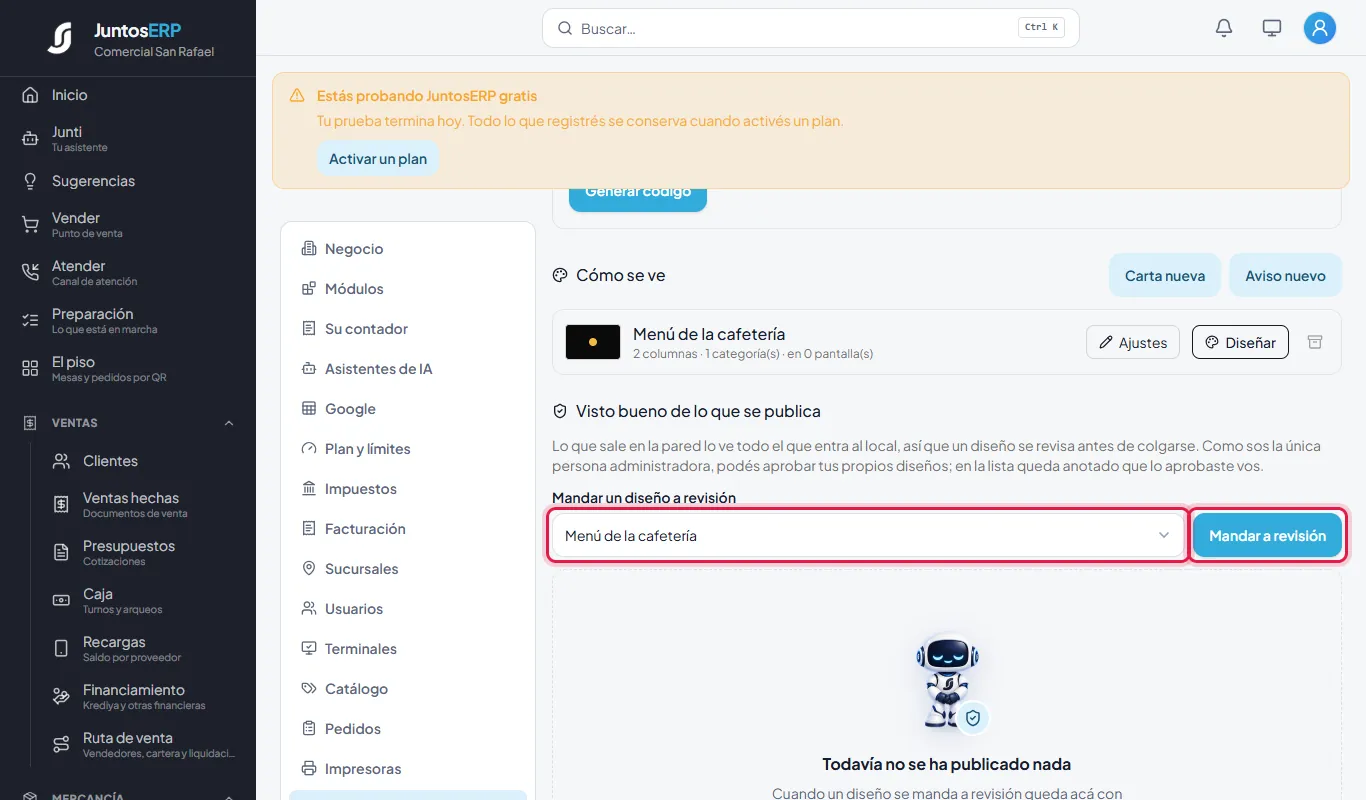Screen dimensions: 1366x800
Task: Click the Ventas hechas receipt icon
Action: coord(61,505)
